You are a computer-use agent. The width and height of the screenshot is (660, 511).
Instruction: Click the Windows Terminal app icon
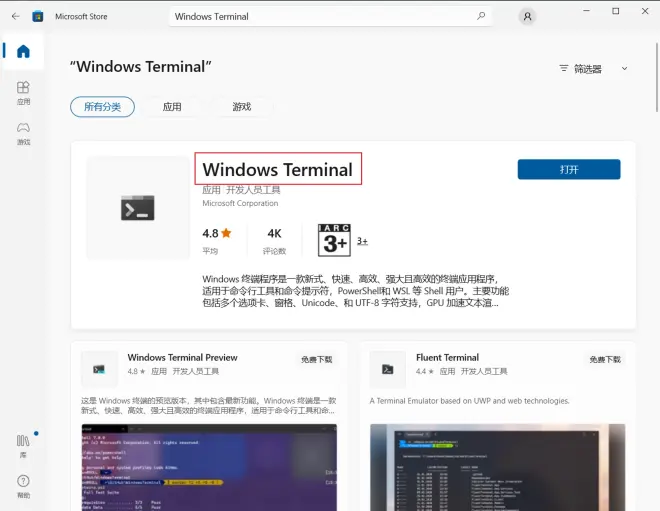pos(138,208)
